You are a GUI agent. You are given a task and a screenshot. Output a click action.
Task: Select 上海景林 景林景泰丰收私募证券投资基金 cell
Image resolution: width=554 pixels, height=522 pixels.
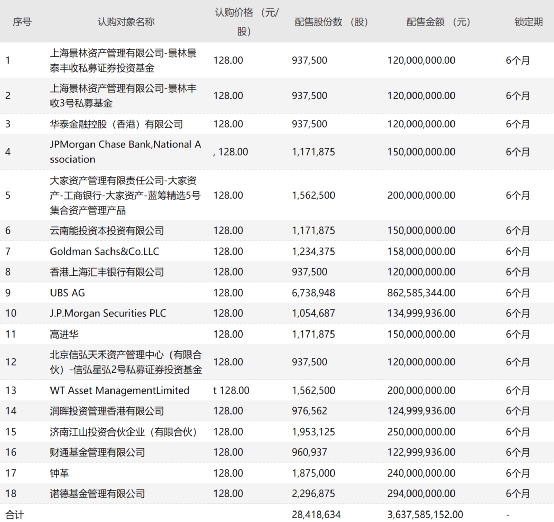(123, 60)
